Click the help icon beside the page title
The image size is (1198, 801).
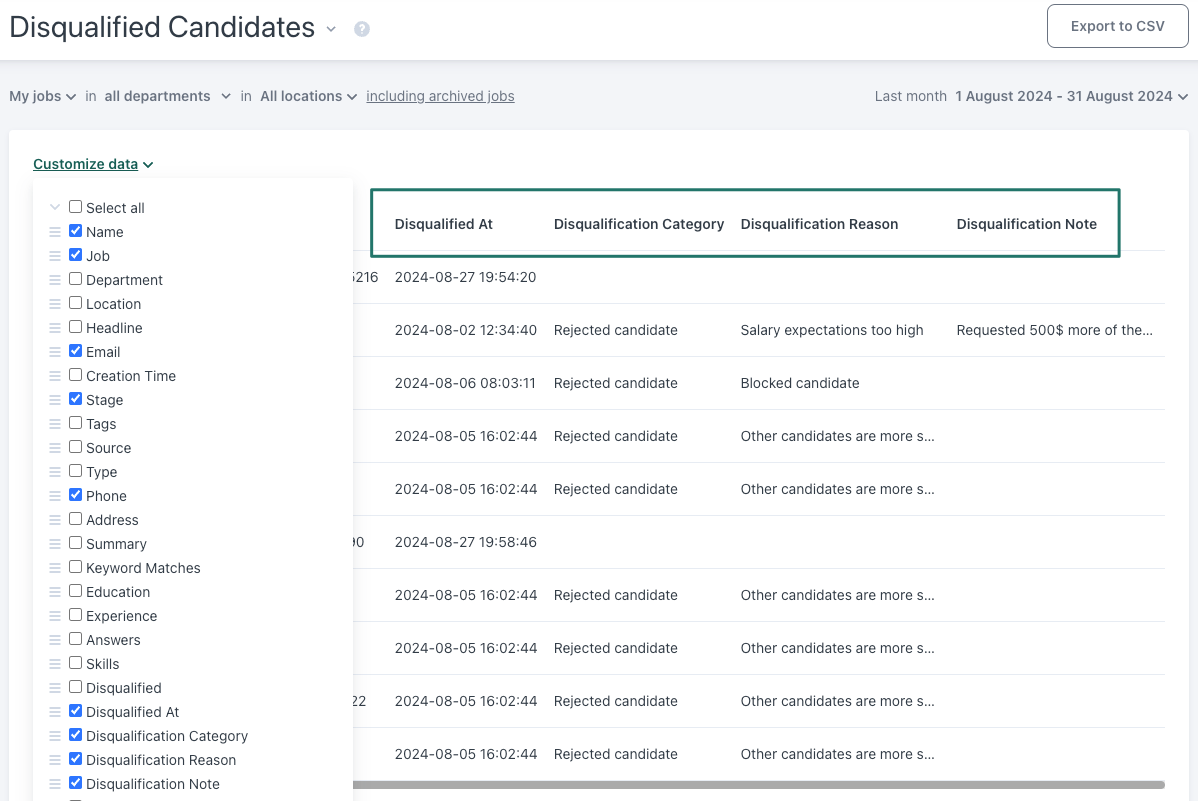pyautogui.click(x=361, y=29)
